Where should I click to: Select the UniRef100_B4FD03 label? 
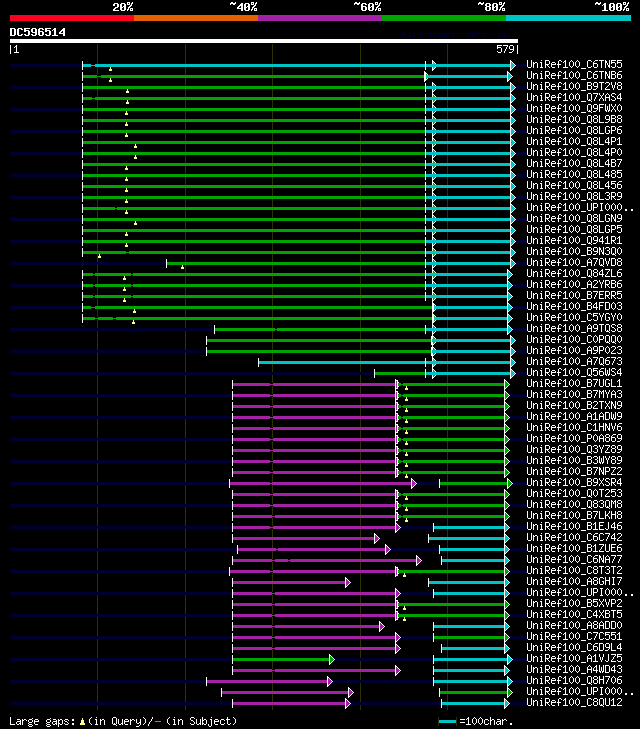click(574, 306)
